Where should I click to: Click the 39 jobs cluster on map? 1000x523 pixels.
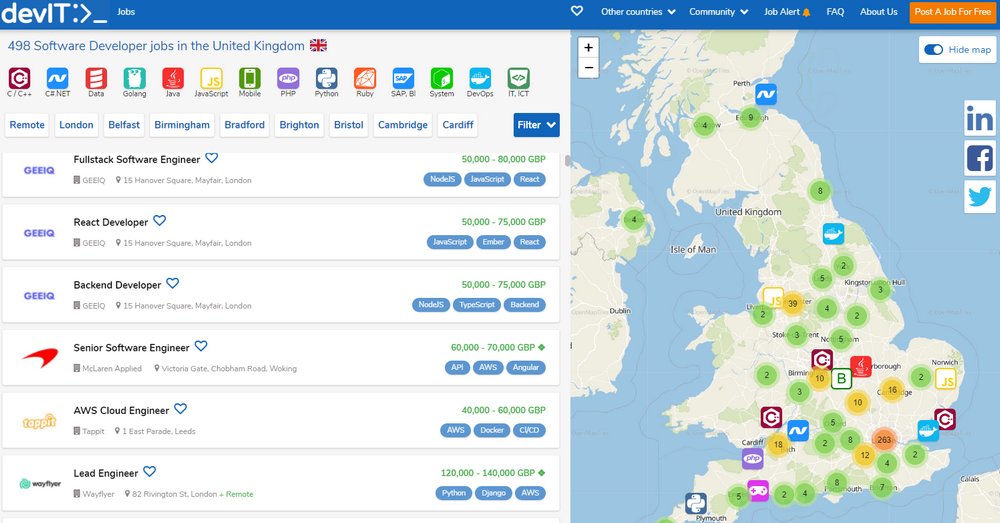click(793, 304)
